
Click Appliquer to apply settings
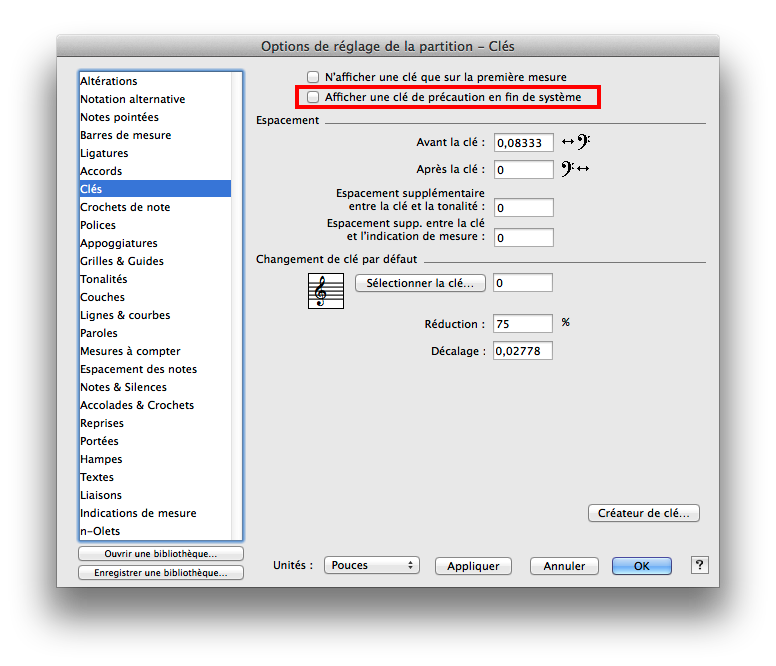coord(473,566)
